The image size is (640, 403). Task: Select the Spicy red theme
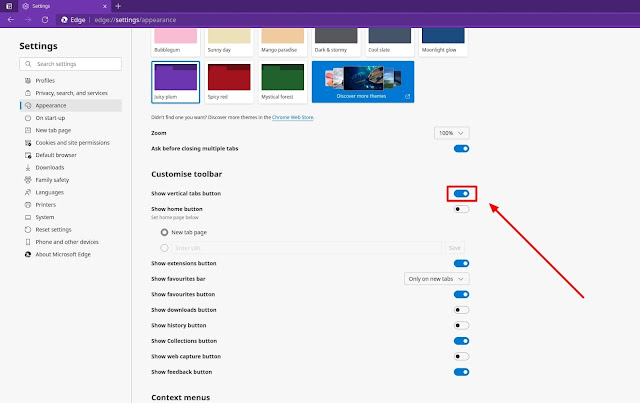tap(229, 82)
